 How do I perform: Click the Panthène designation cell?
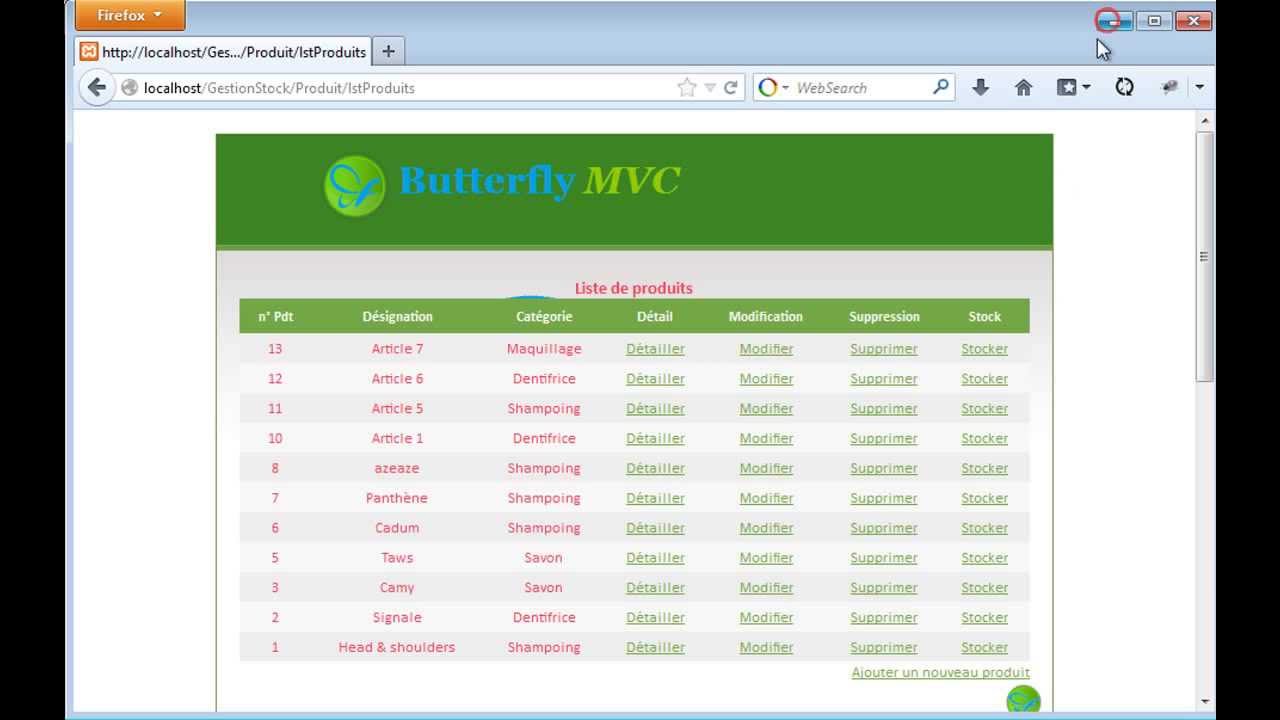pyautogui.click(x=397, y=498)
